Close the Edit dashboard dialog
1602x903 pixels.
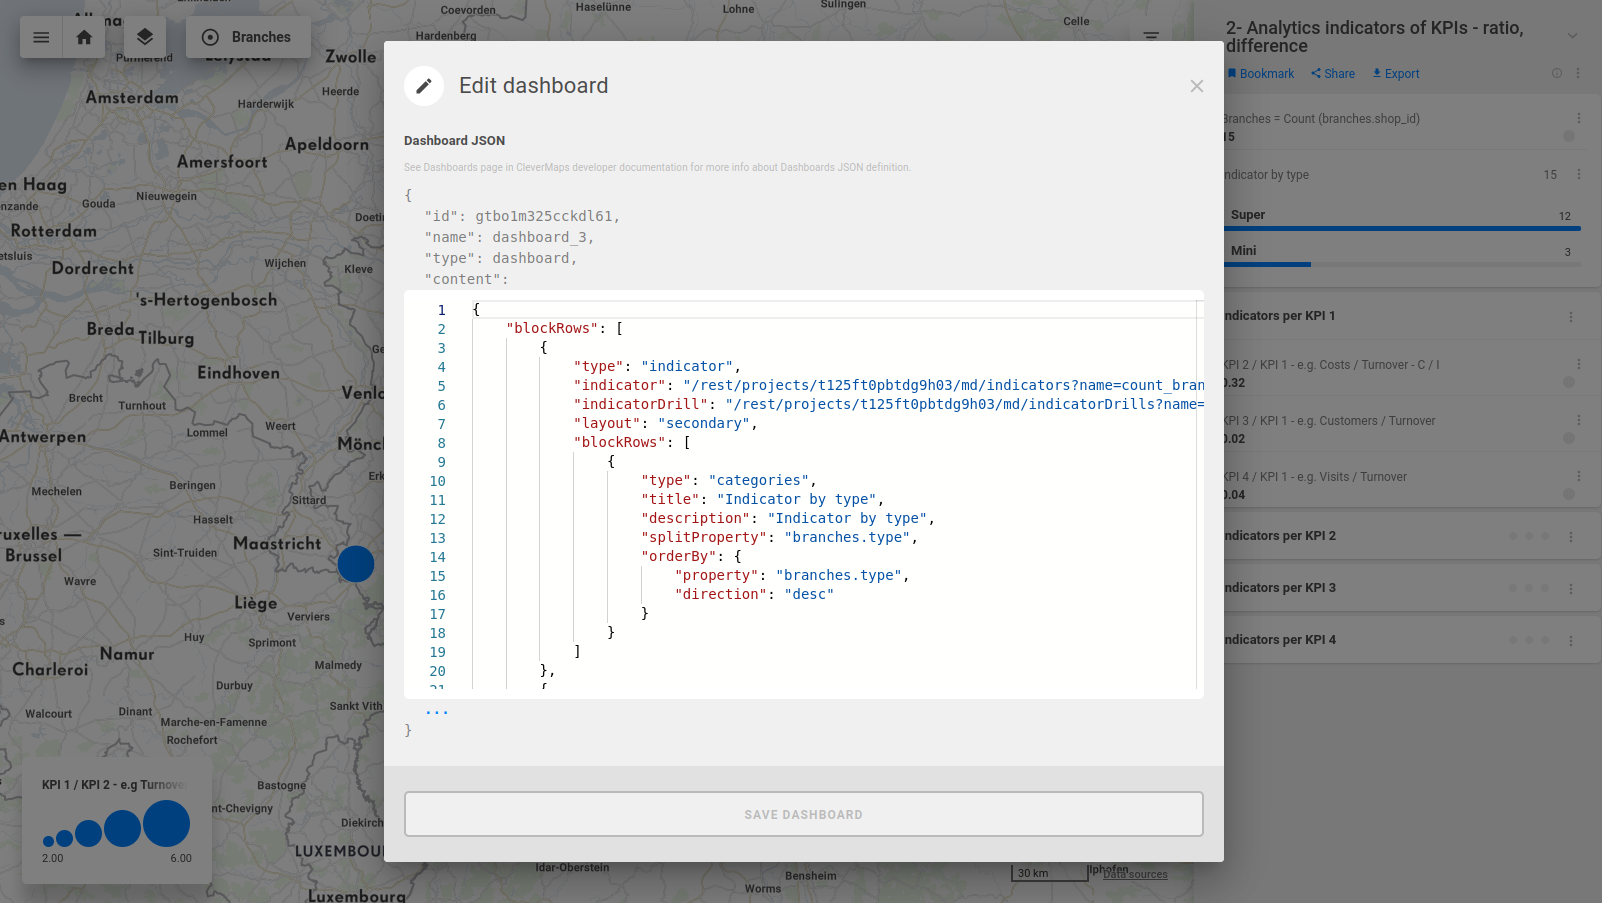click(x=1196, y=86)
